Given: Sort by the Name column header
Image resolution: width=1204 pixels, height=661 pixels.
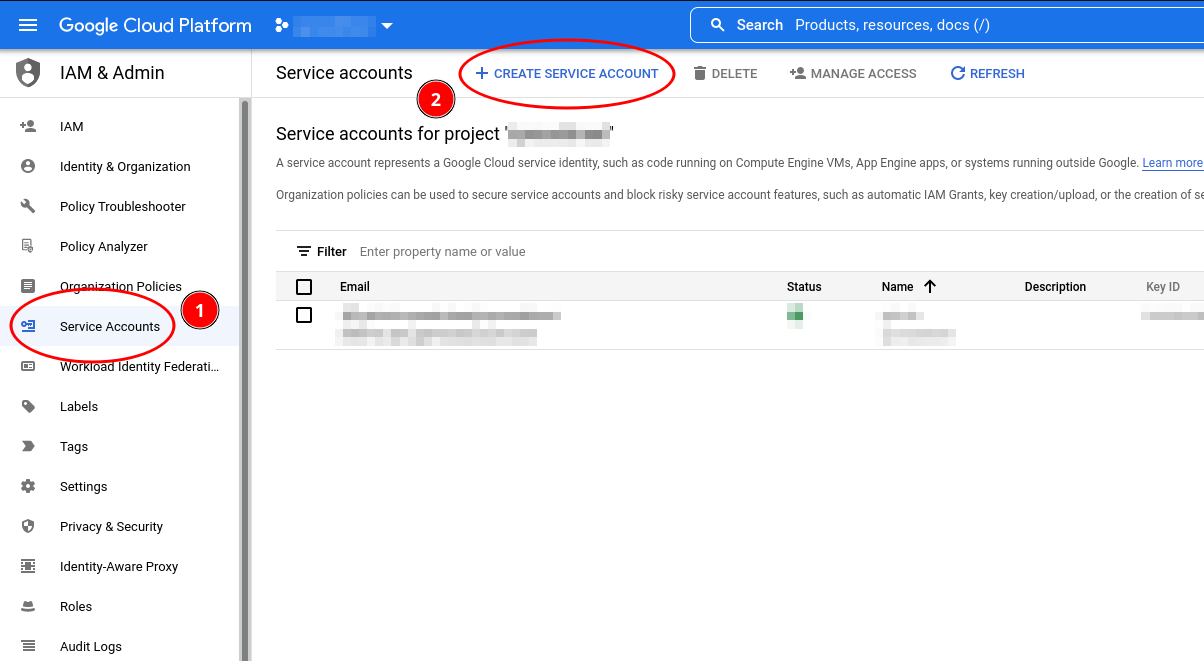Looking at the screenshot, I should click(898, 287).
